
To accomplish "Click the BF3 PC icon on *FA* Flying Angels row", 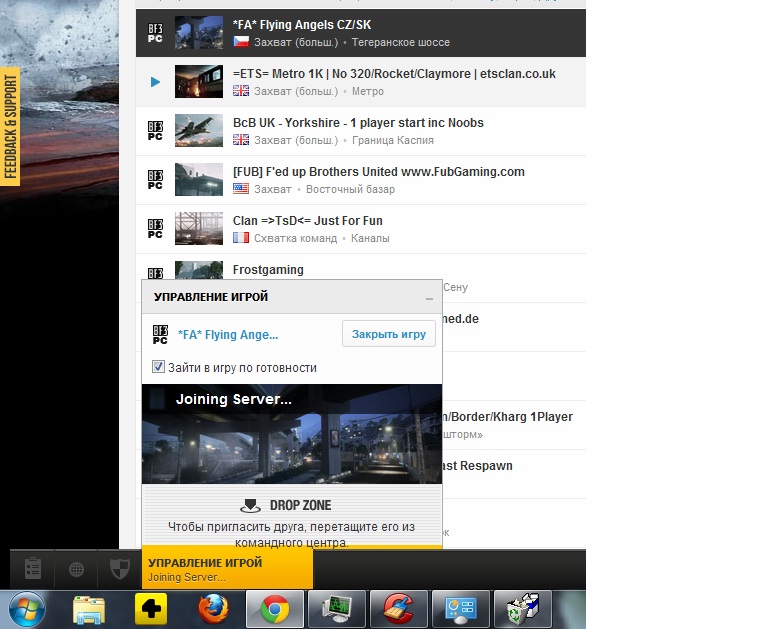I will coord(155,33).
